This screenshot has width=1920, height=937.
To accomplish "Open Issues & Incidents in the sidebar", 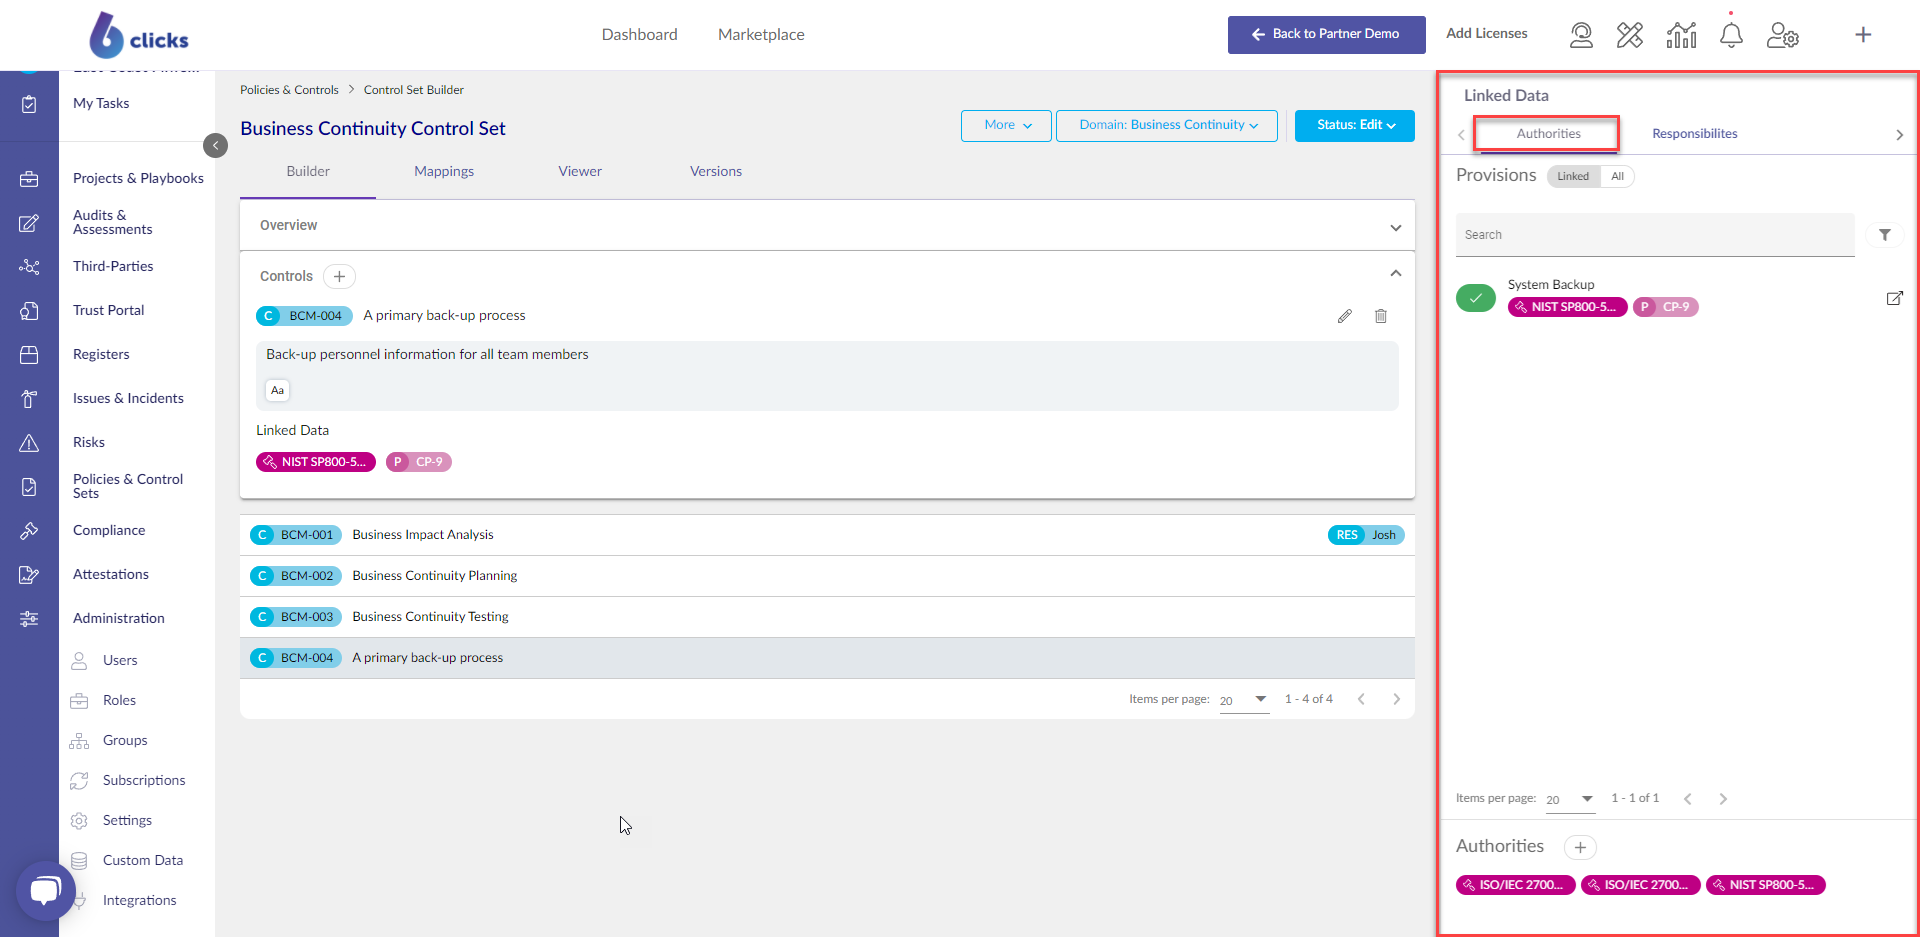I will (128, 399).
